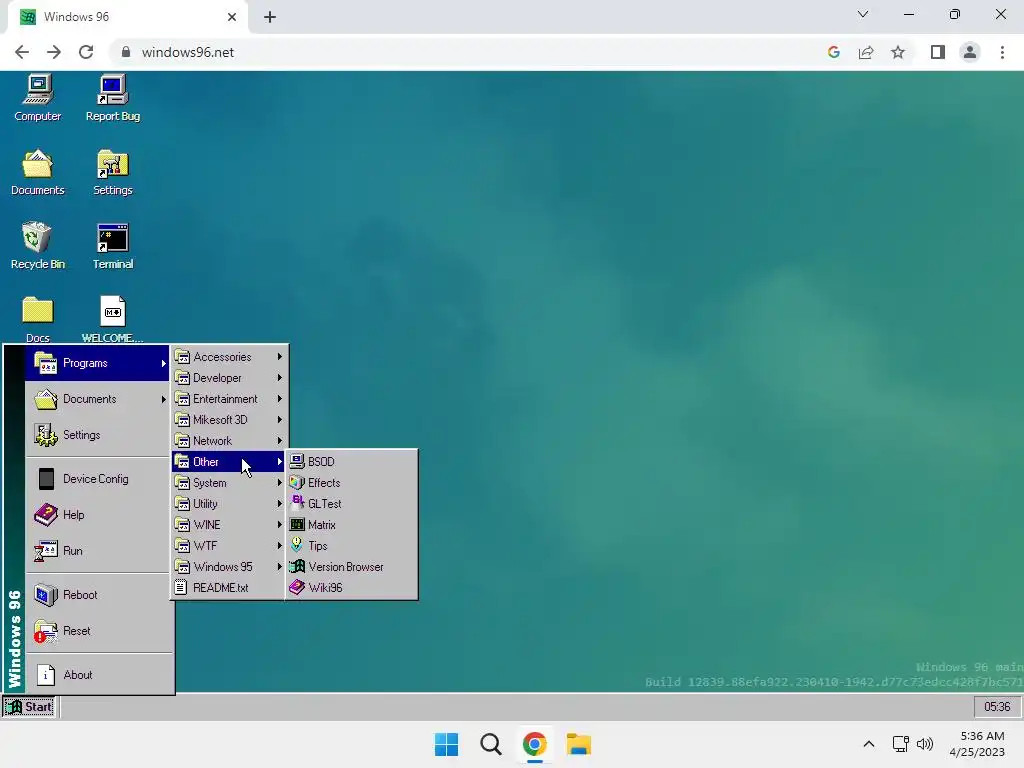Expand the Developer program folder
The height and width of the screenshot is (768, 1024).
click(229, 377)
